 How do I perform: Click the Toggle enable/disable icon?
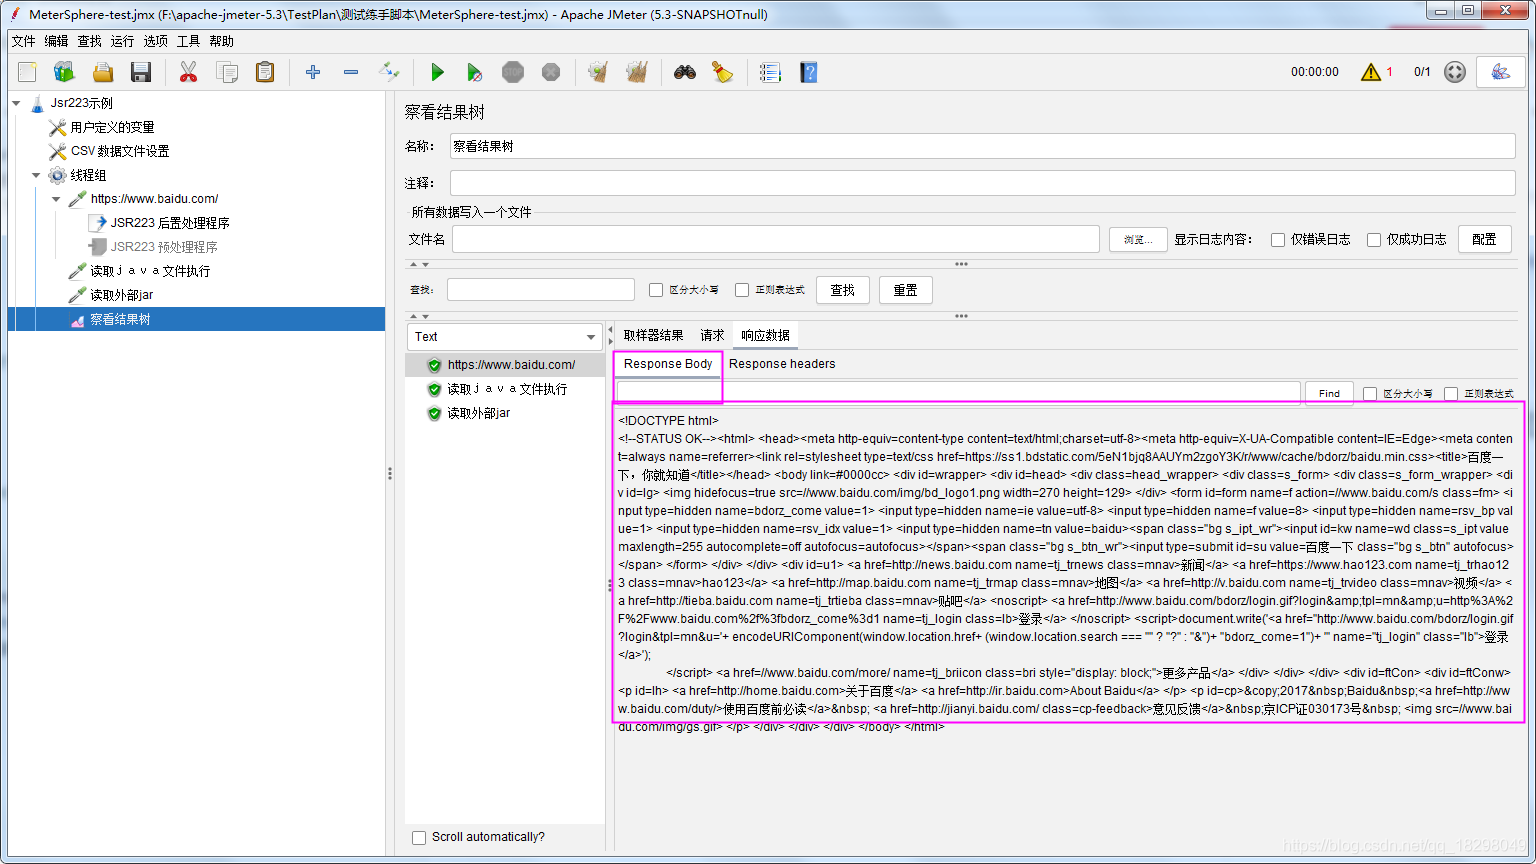coord(389,72)
